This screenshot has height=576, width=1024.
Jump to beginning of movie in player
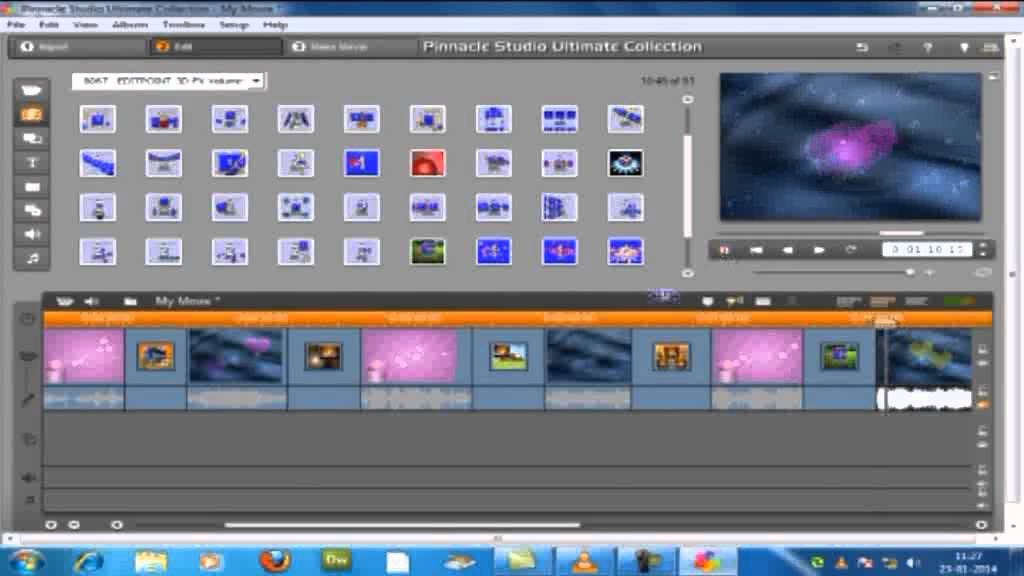[756, 249]
